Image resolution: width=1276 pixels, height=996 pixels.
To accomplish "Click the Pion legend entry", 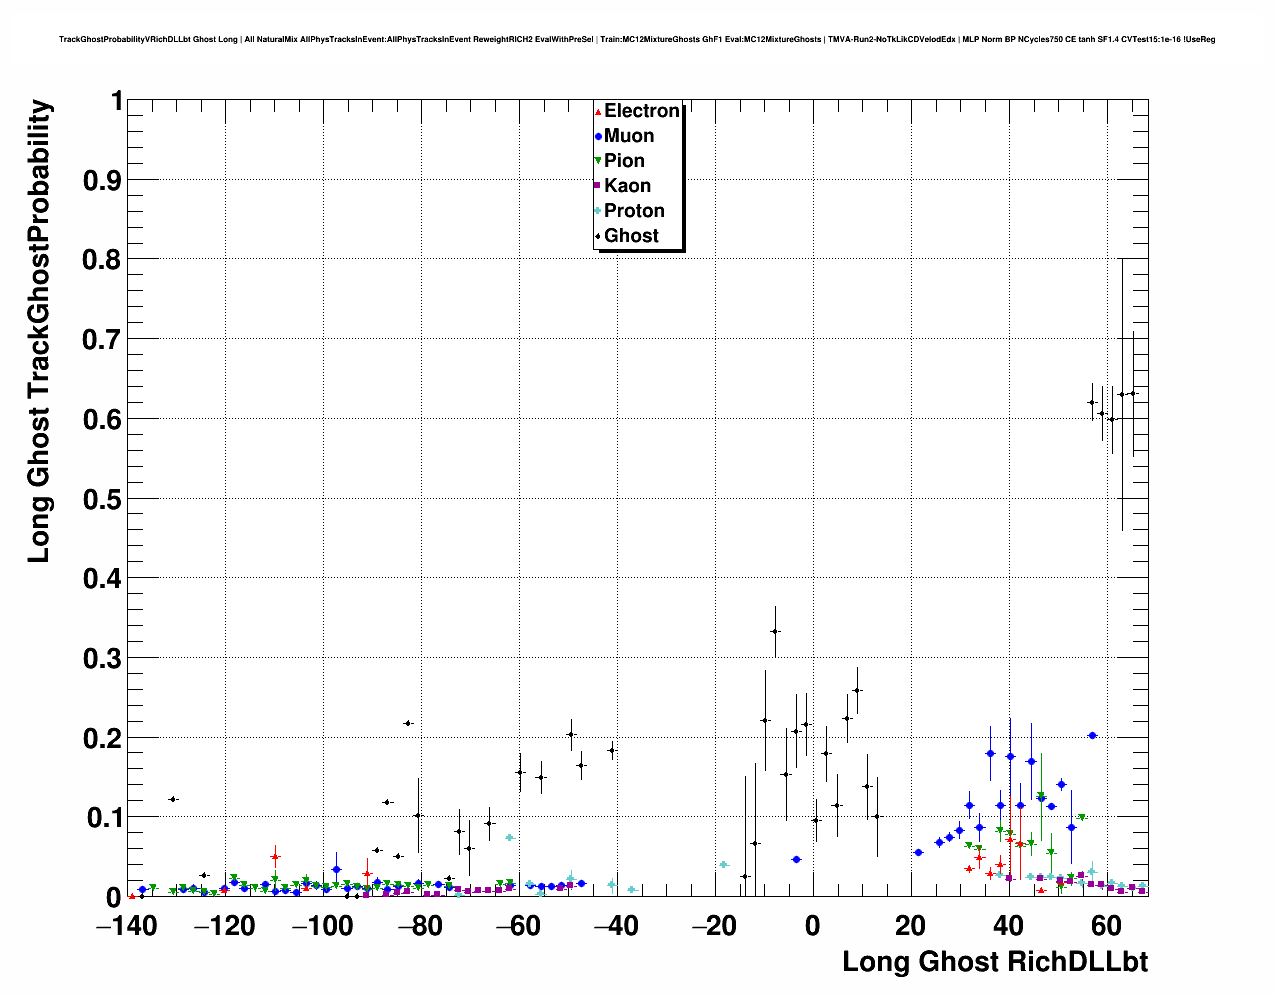I will tap(620, 161).
